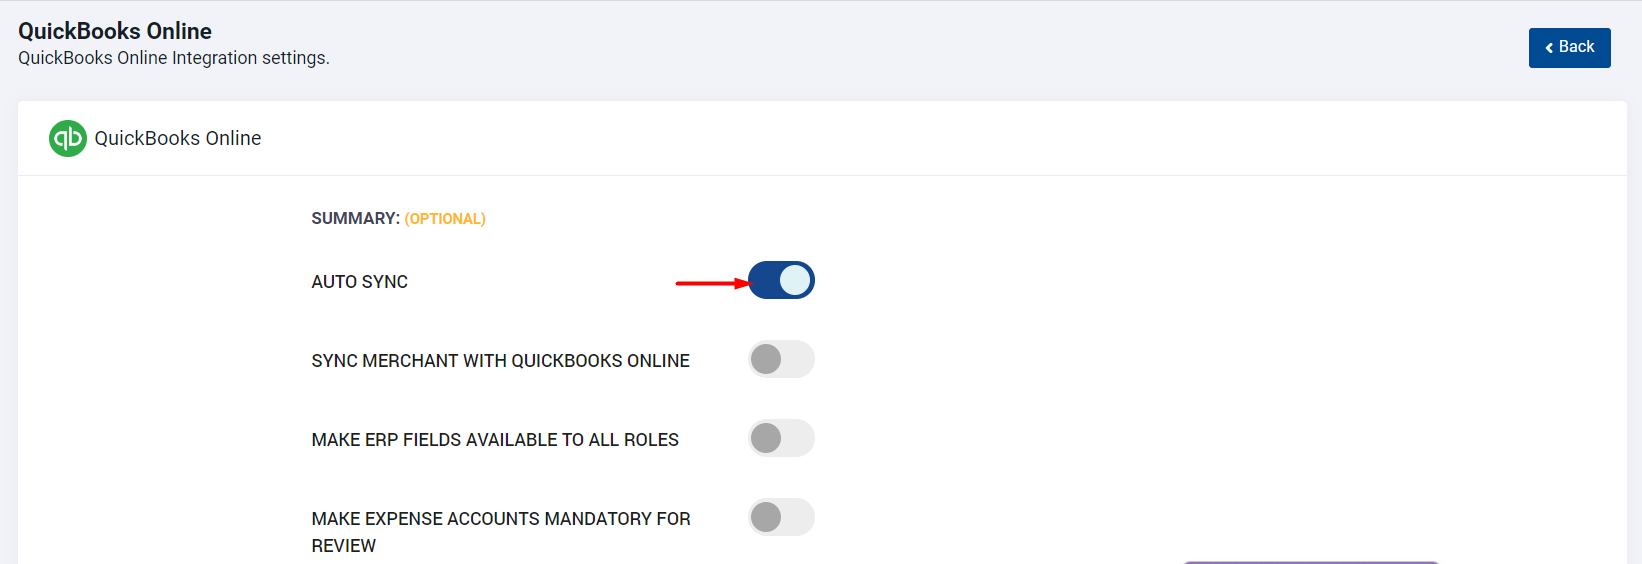
Task: Click the orange (OPTIONAL) text
Action: tap(445, 219)
